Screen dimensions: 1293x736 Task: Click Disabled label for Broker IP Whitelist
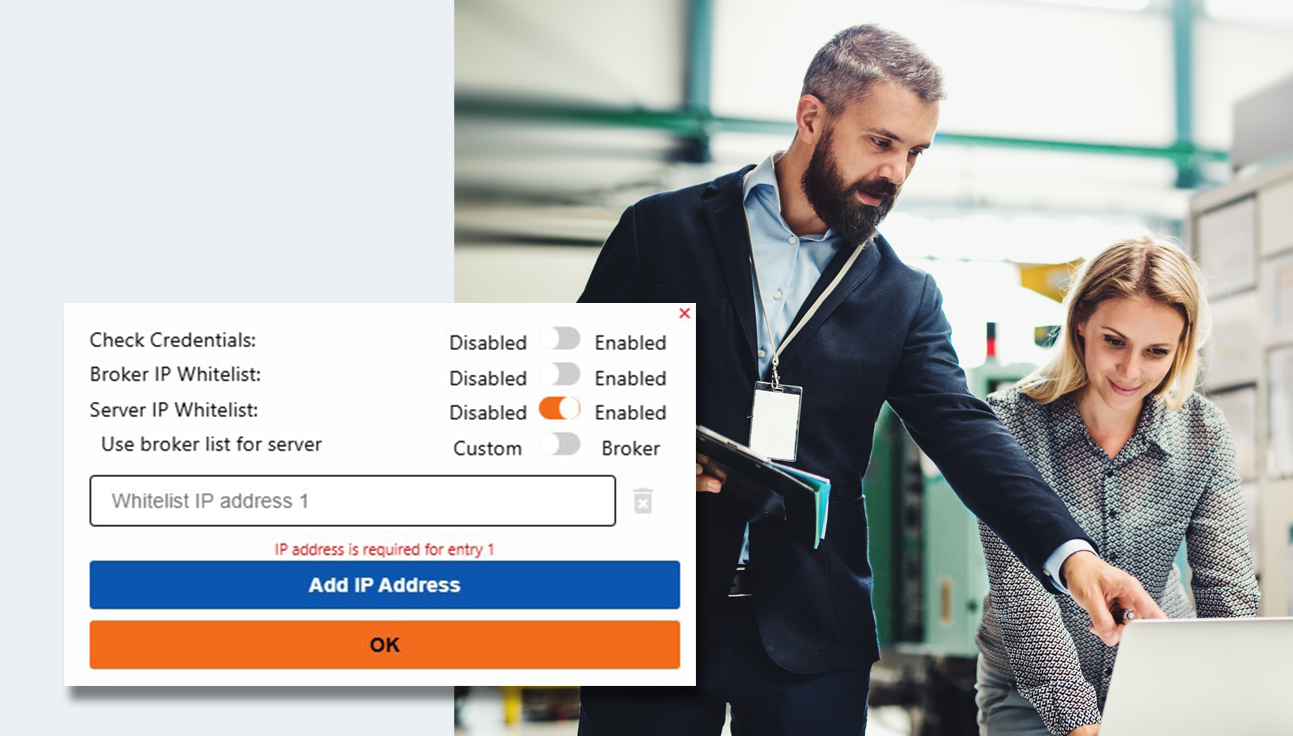(x=488, y=379)
